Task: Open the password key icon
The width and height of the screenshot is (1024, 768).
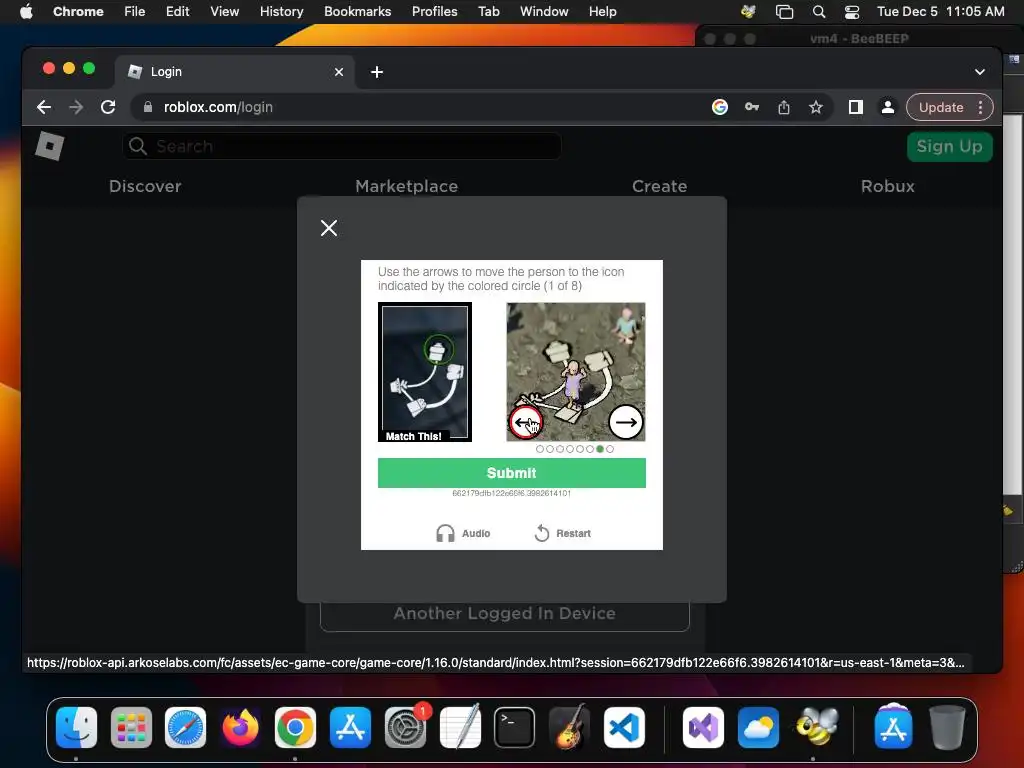Action: [x=752, y=107]
